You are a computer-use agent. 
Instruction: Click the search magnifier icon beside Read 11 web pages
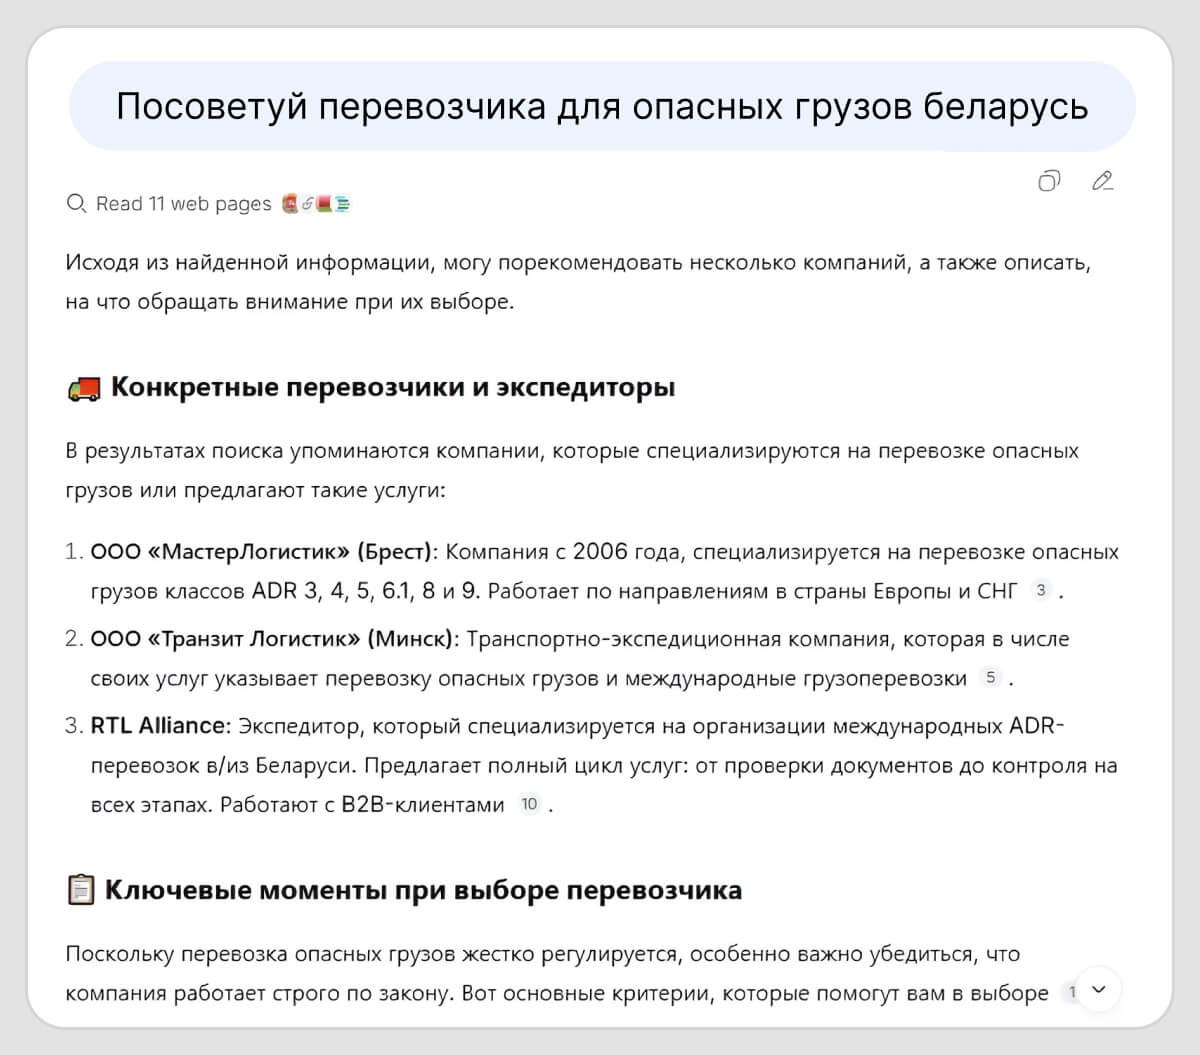76,204
